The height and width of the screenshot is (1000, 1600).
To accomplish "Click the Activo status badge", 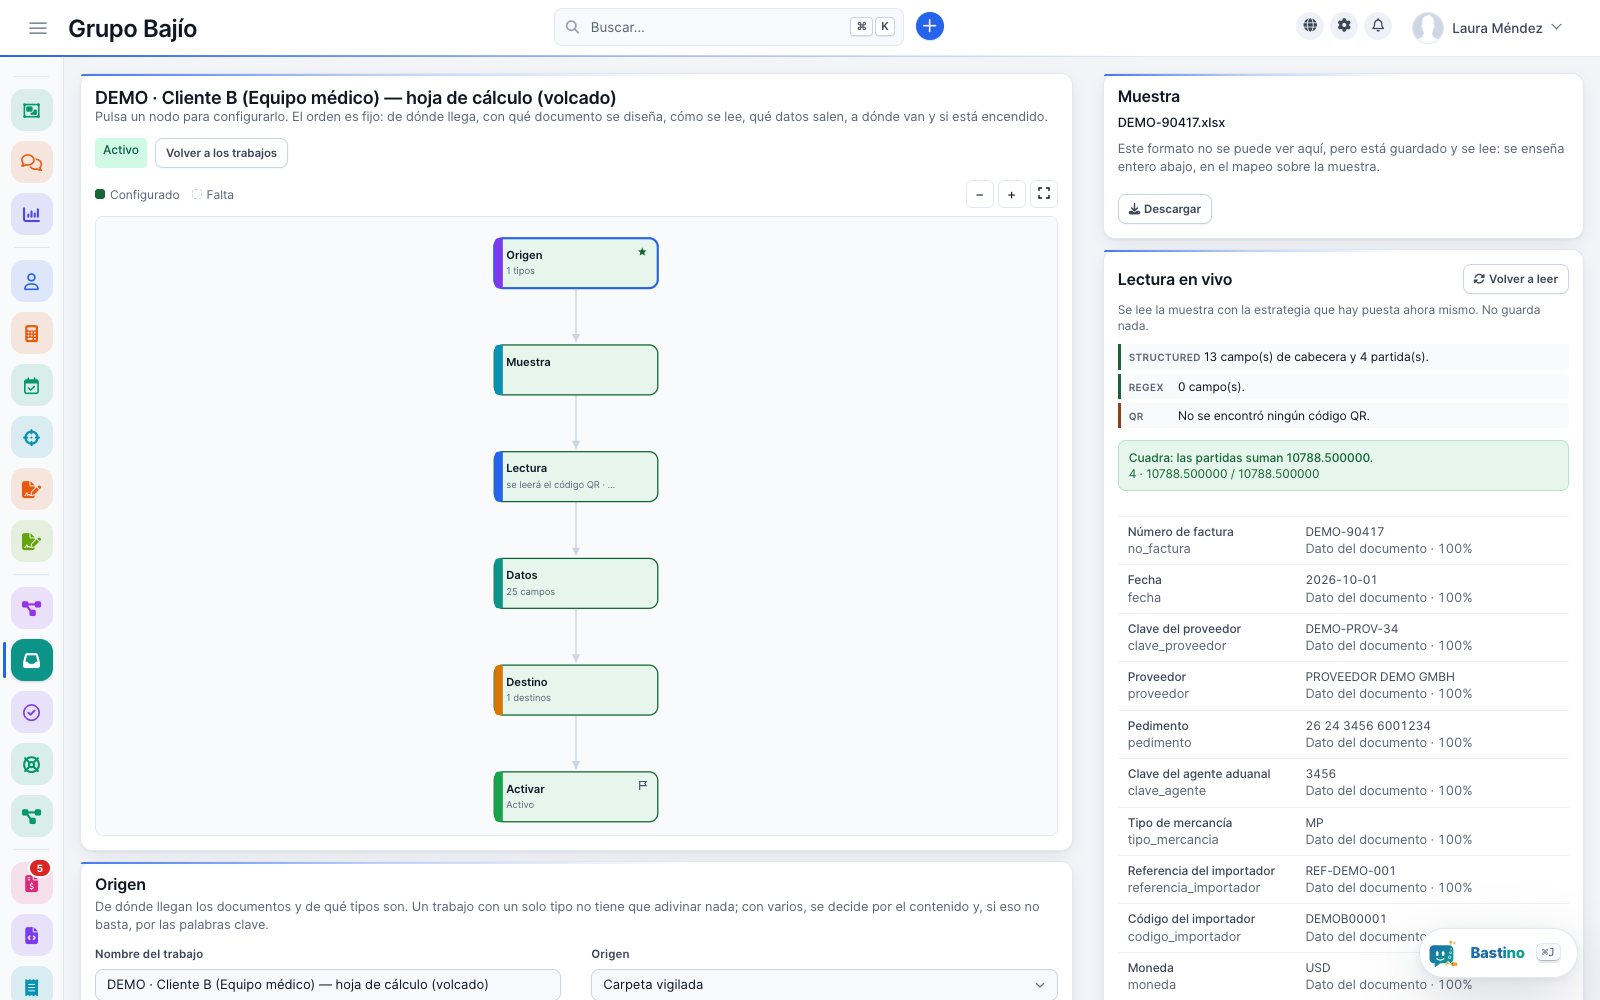I will click(x=121, y=151).
